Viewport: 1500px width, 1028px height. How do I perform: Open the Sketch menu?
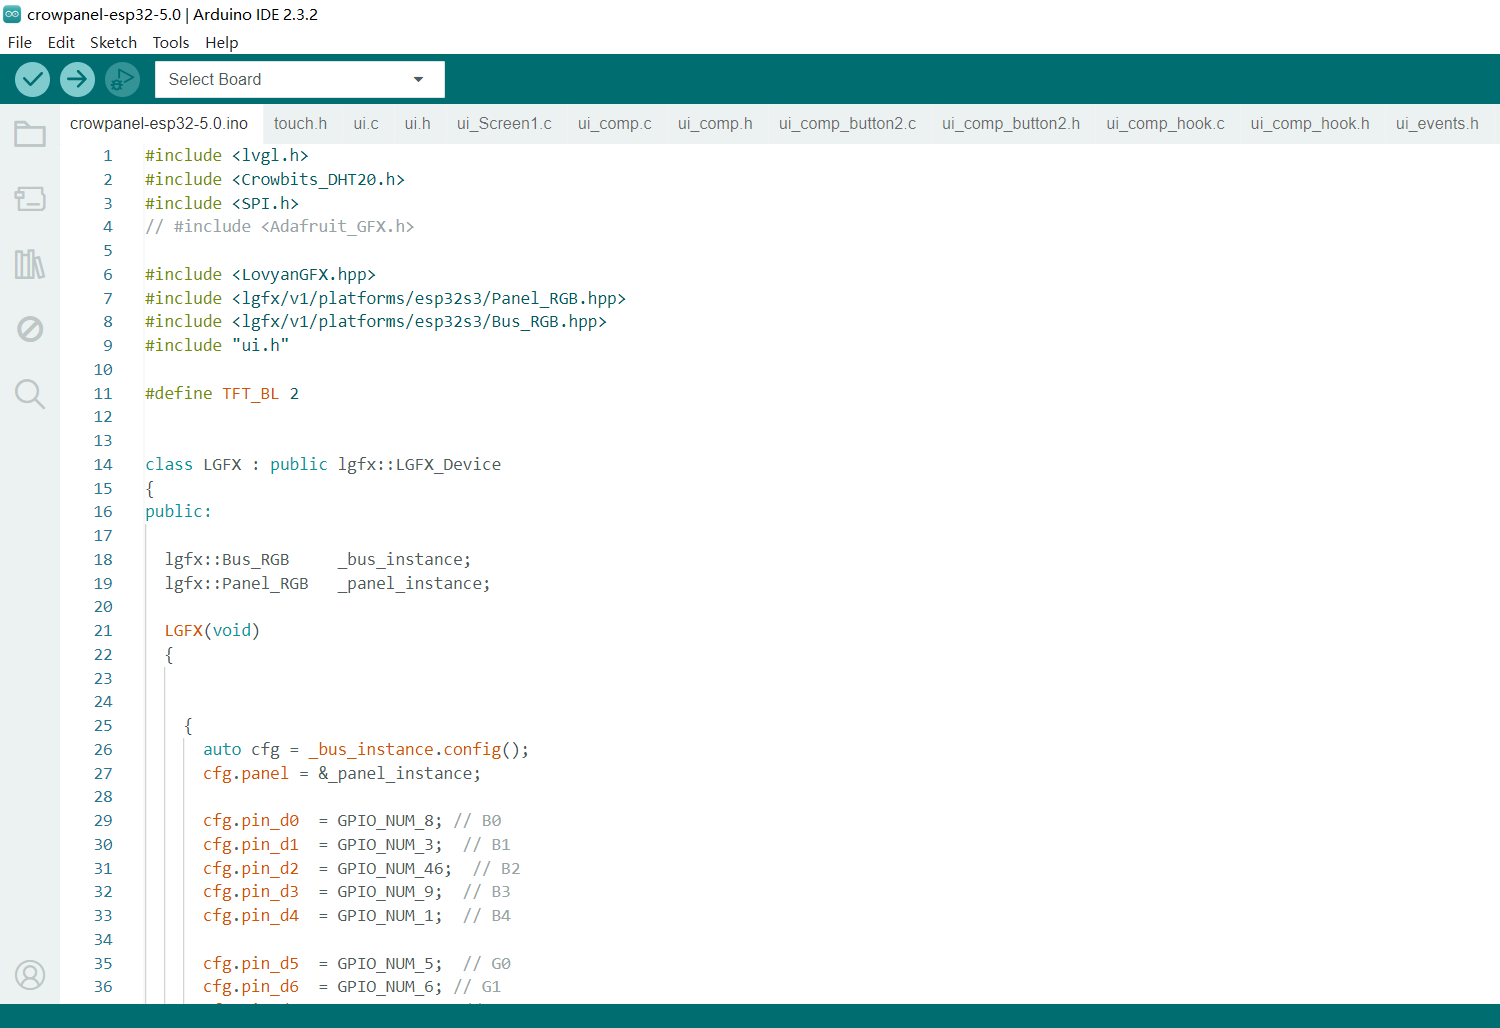click(x=113, y=42)
